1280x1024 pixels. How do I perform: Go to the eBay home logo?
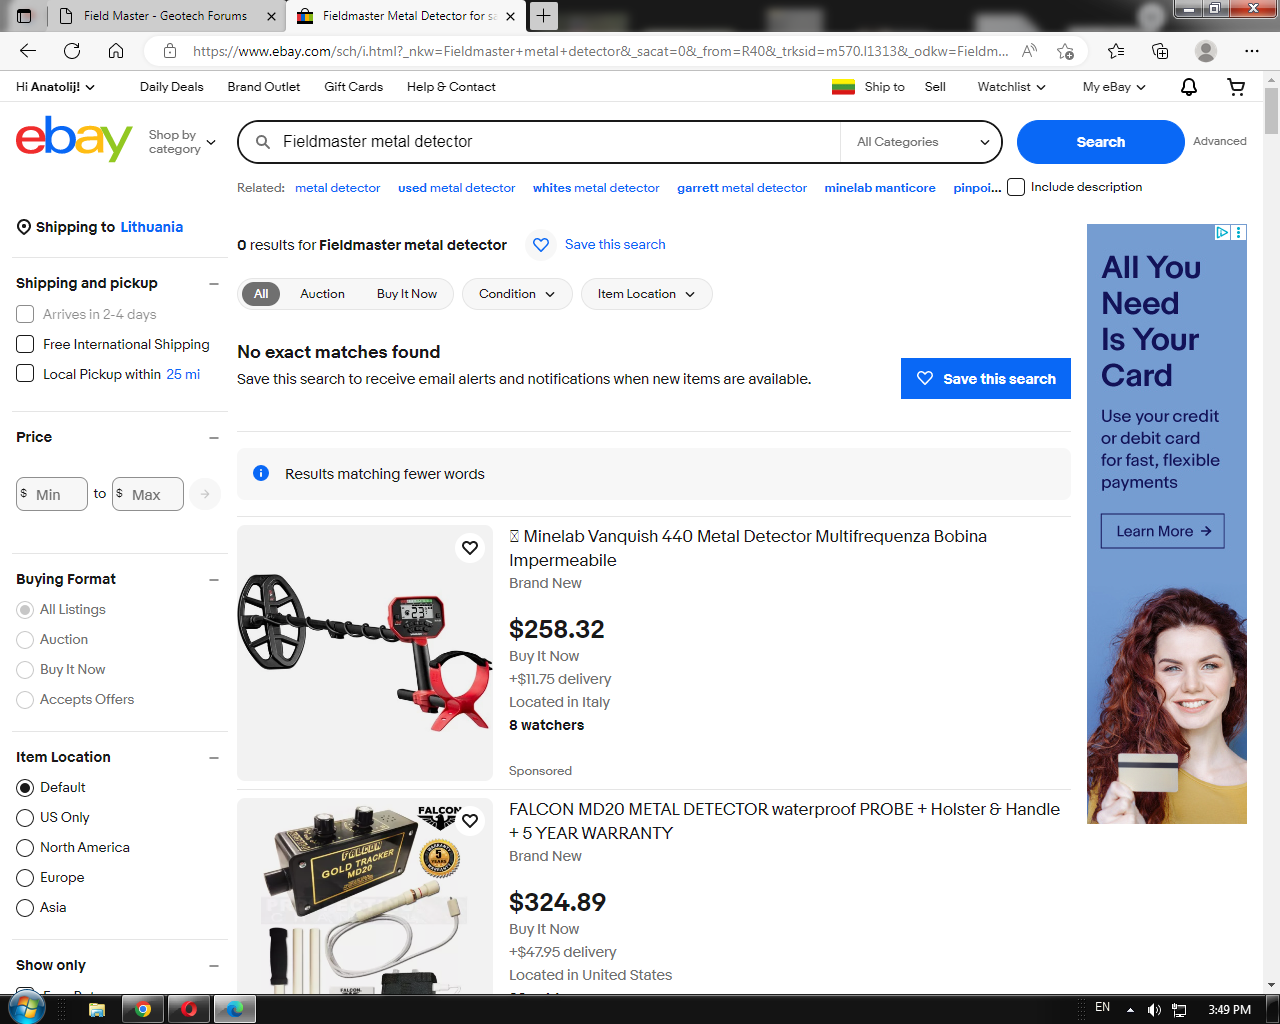tap(74, 139)
